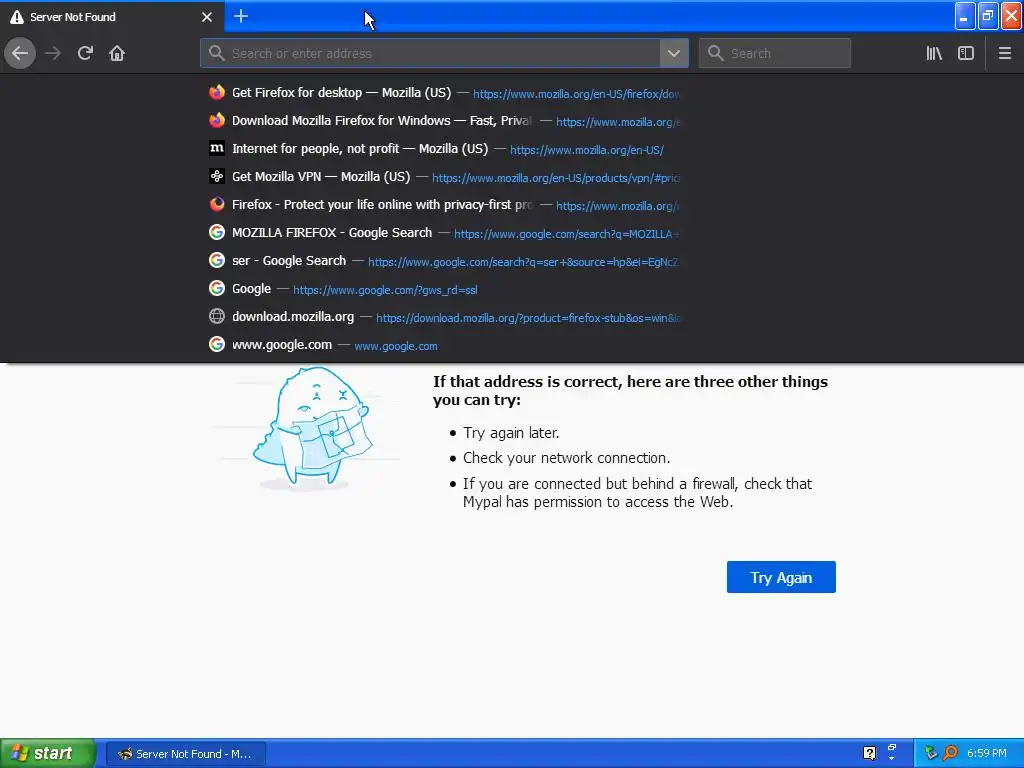The height and width of the screenshot is (768, 1024).
Task: Click the warning icon on the tab
Action: coord(17,17)
